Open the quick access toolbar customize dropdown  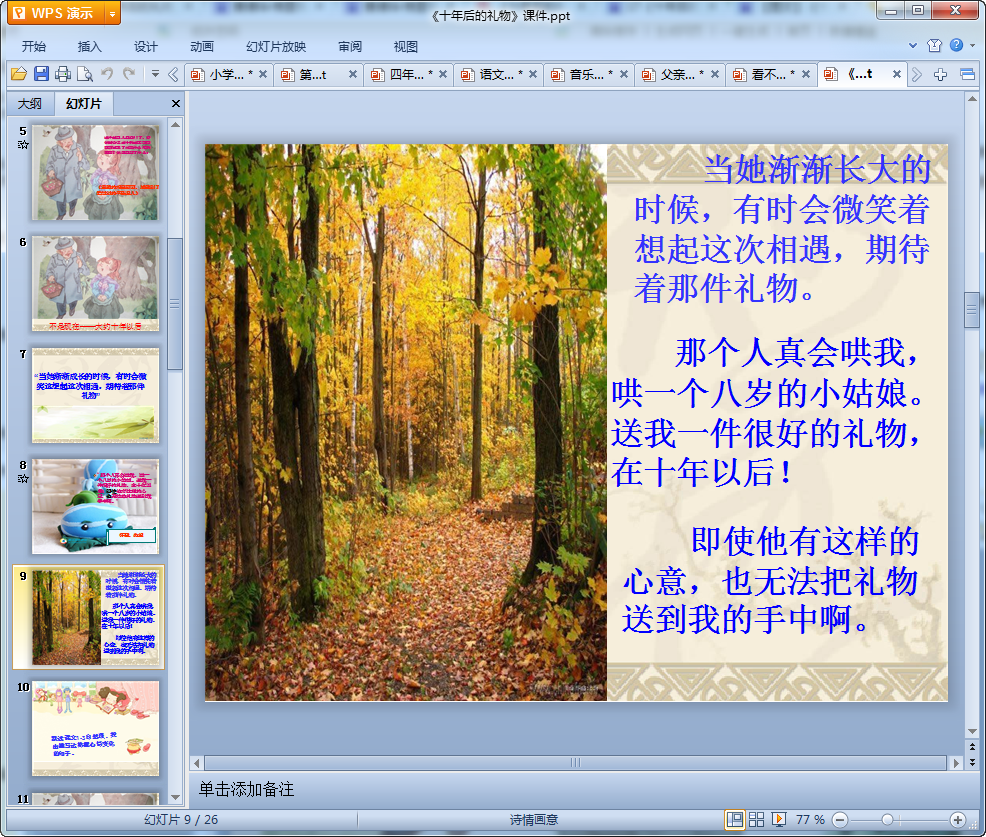coord(155,74)
